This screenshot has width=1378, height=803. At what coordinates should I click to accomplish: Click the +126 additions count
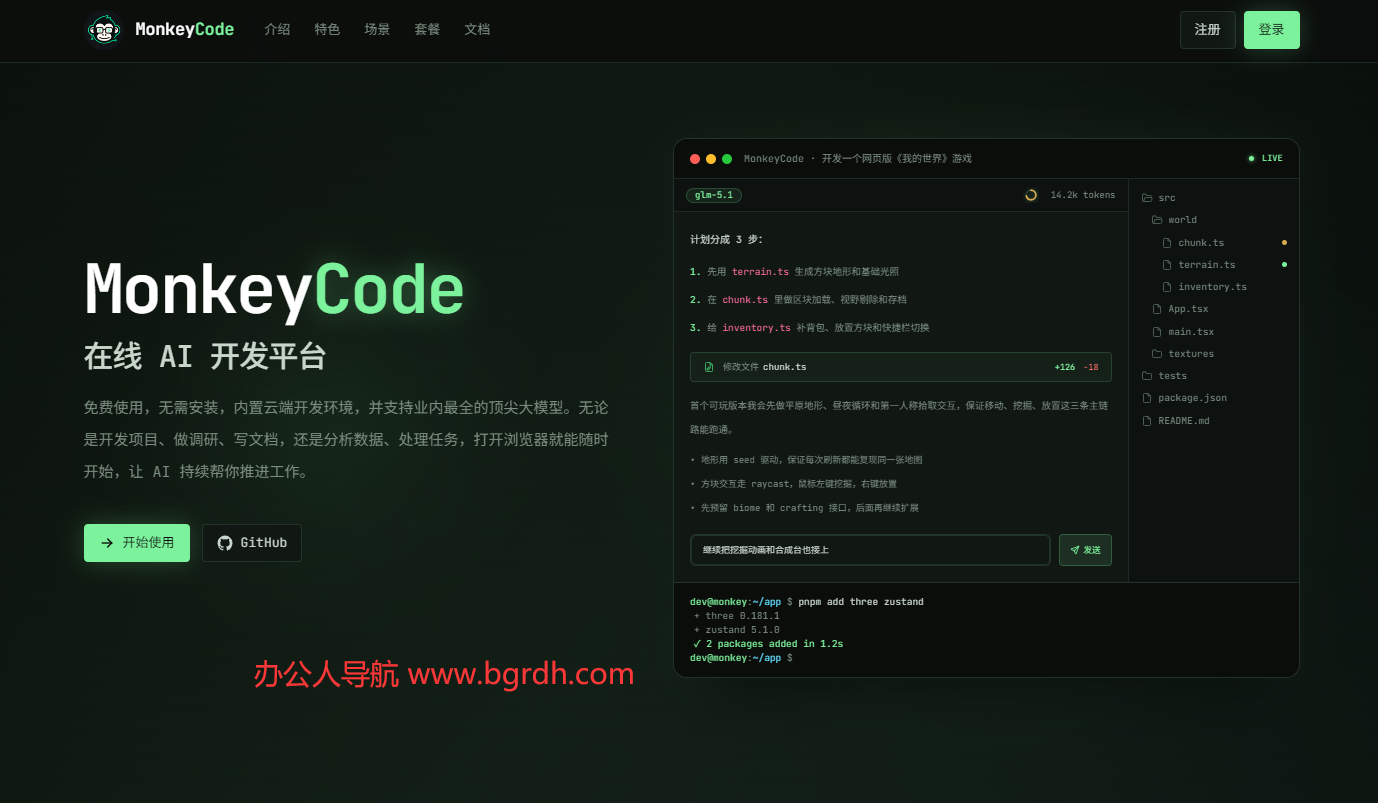(1065, 367)
